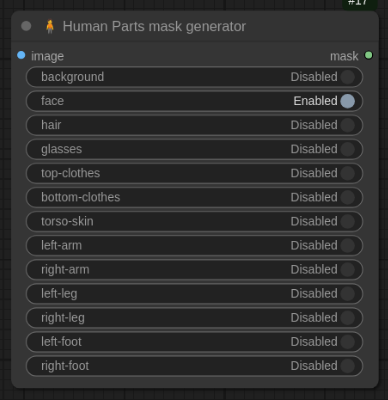Select the green mask output connector
Viewport: 388px width, 400px height.
click(368, 55)
